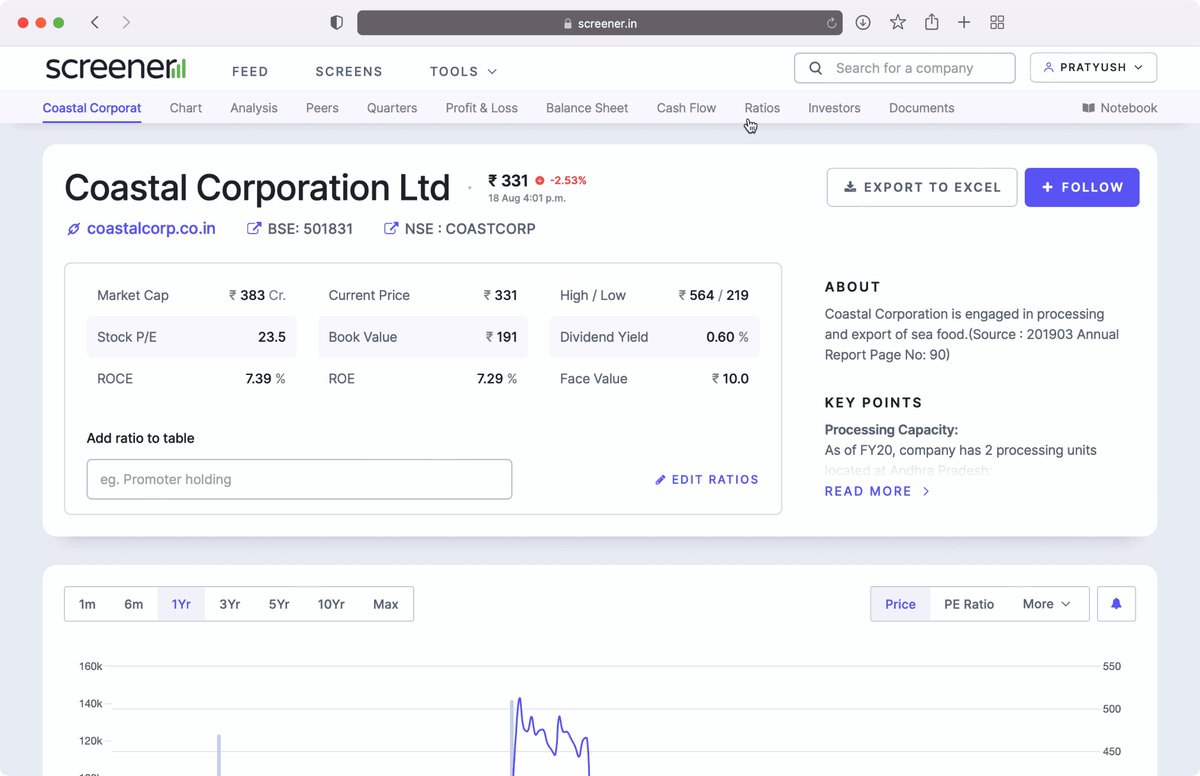The width and height of the screenshot is (1200, 776).
Task: Open BSE: 501831 link
Action: tap(310, 229)
